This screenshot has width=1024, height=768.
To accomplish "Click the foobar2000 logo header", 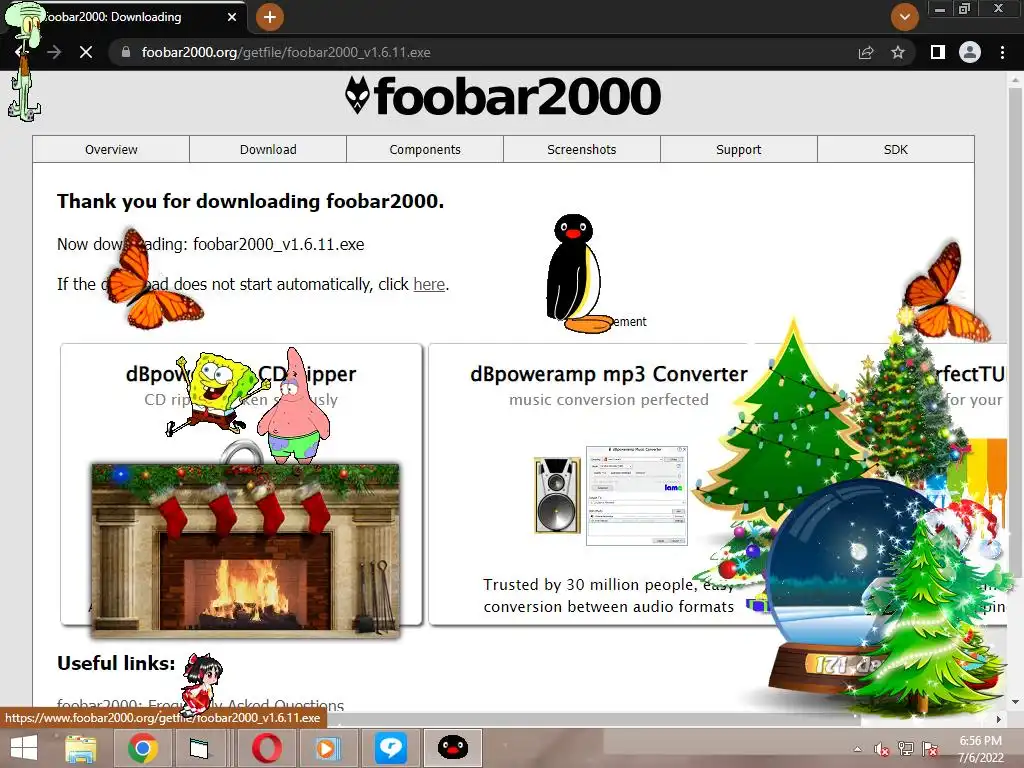I will click(503, 96).
